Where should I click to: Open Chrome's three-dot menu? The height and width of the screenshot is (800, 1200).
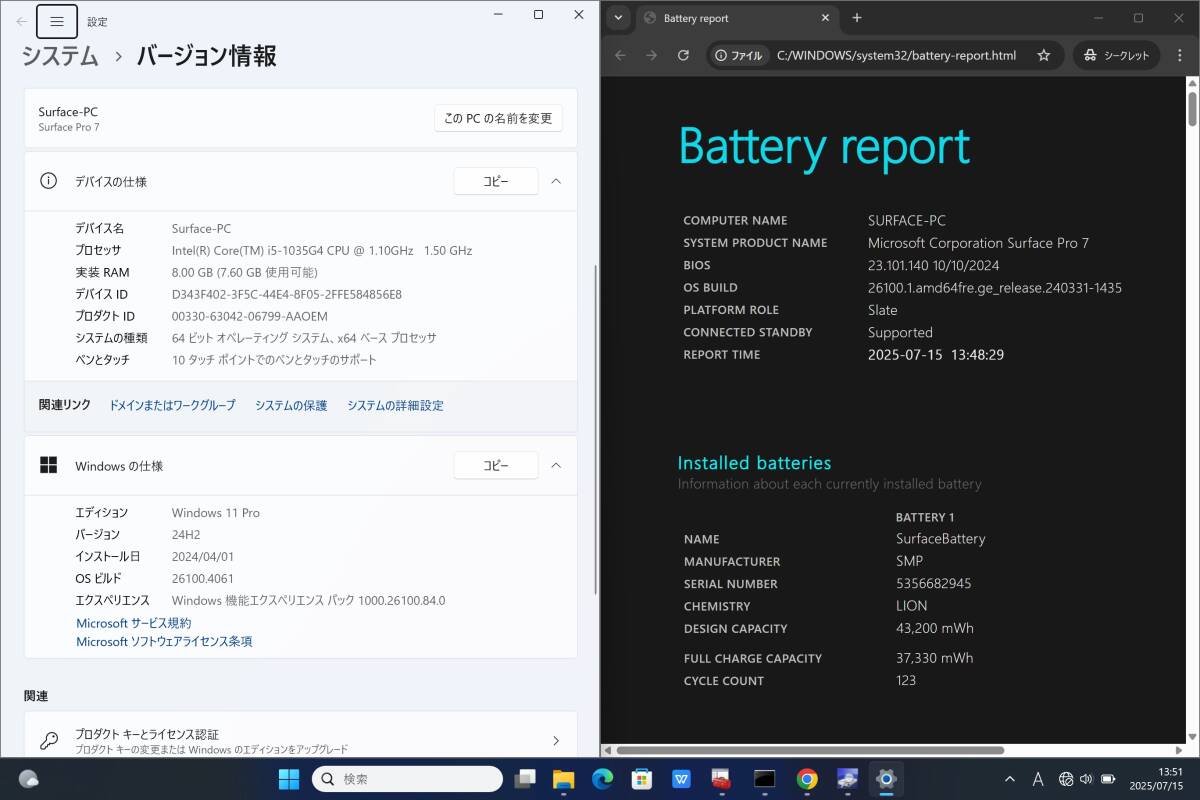pyautogui.click(x=1178, y=56)
